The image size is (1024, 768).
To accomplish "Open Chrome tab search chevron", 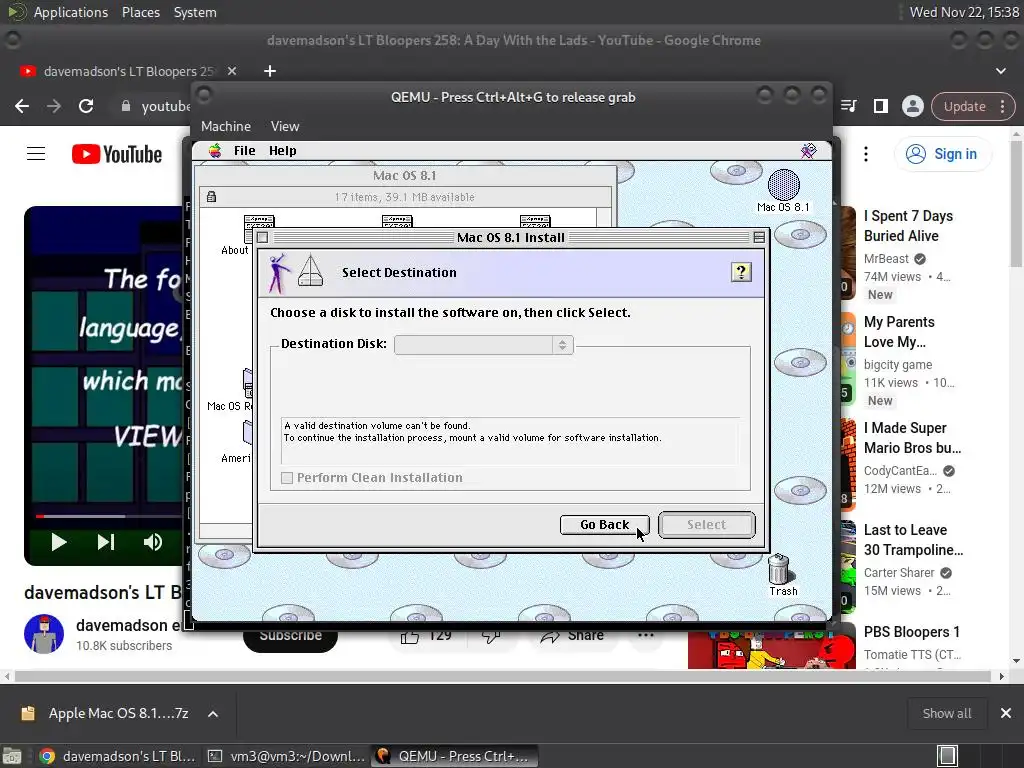I will [1000, 71].
